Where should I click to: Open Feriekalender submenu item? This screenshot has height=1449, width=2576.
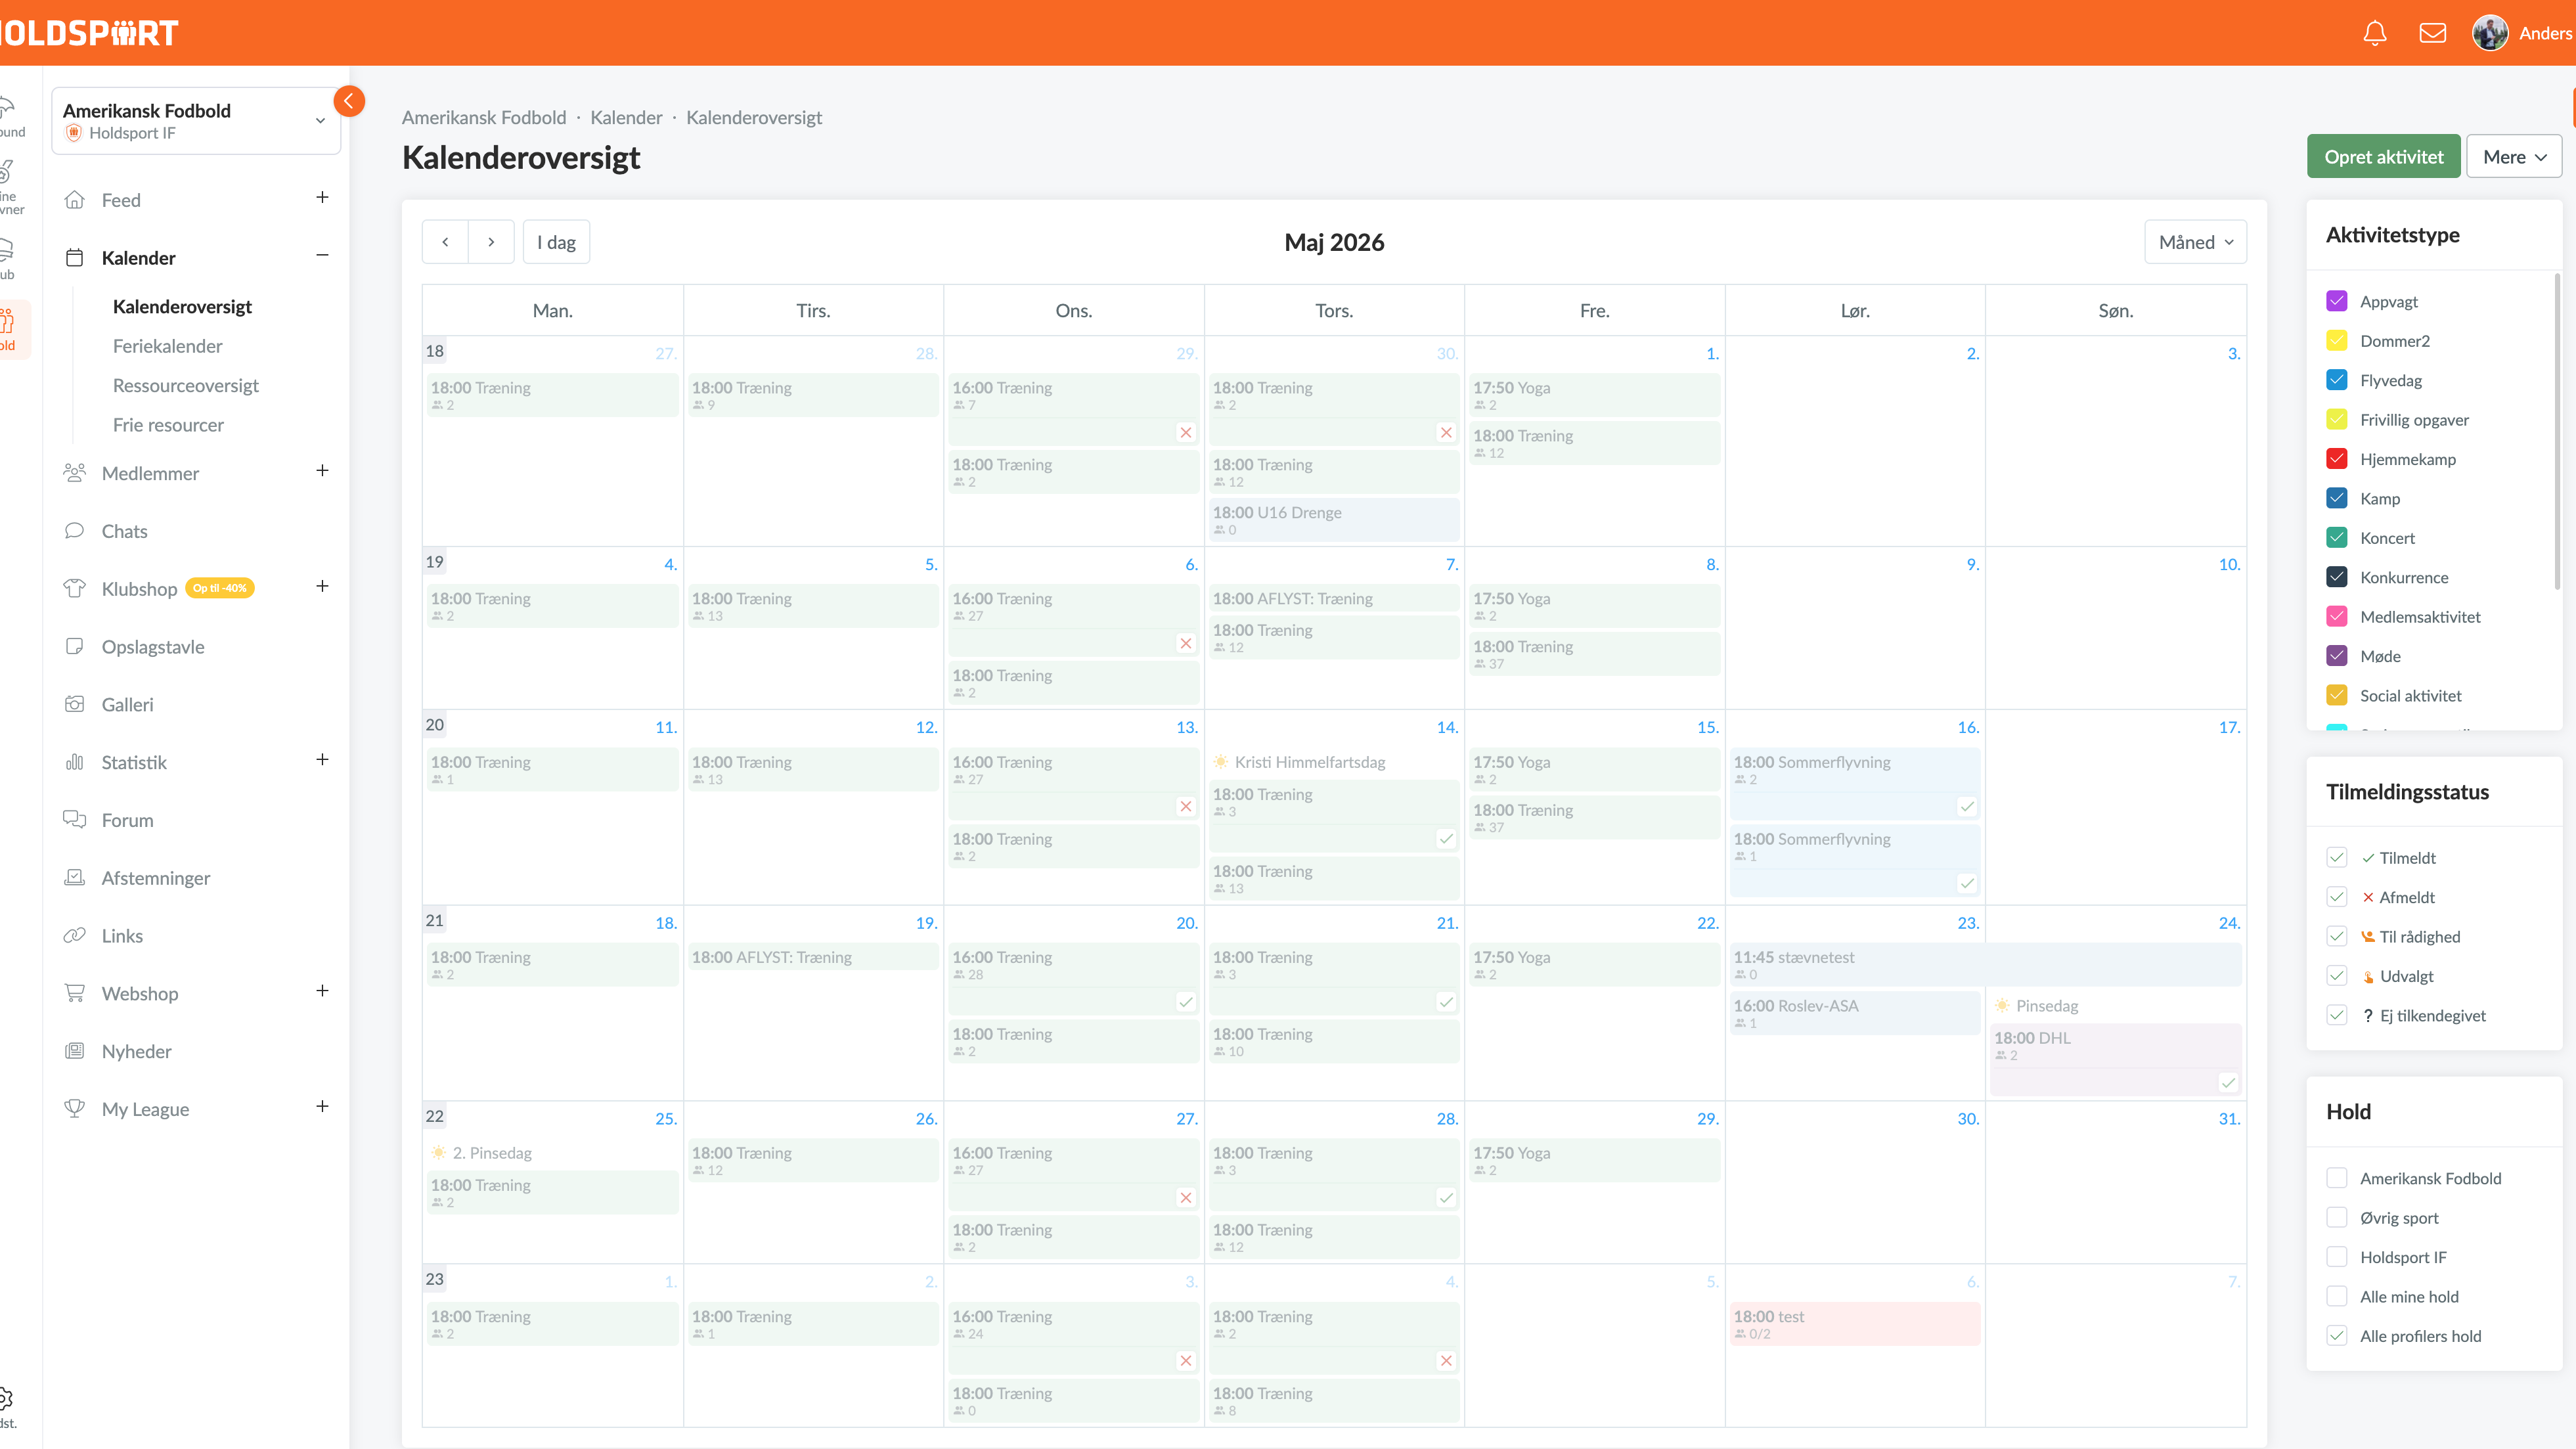(168, 346)
